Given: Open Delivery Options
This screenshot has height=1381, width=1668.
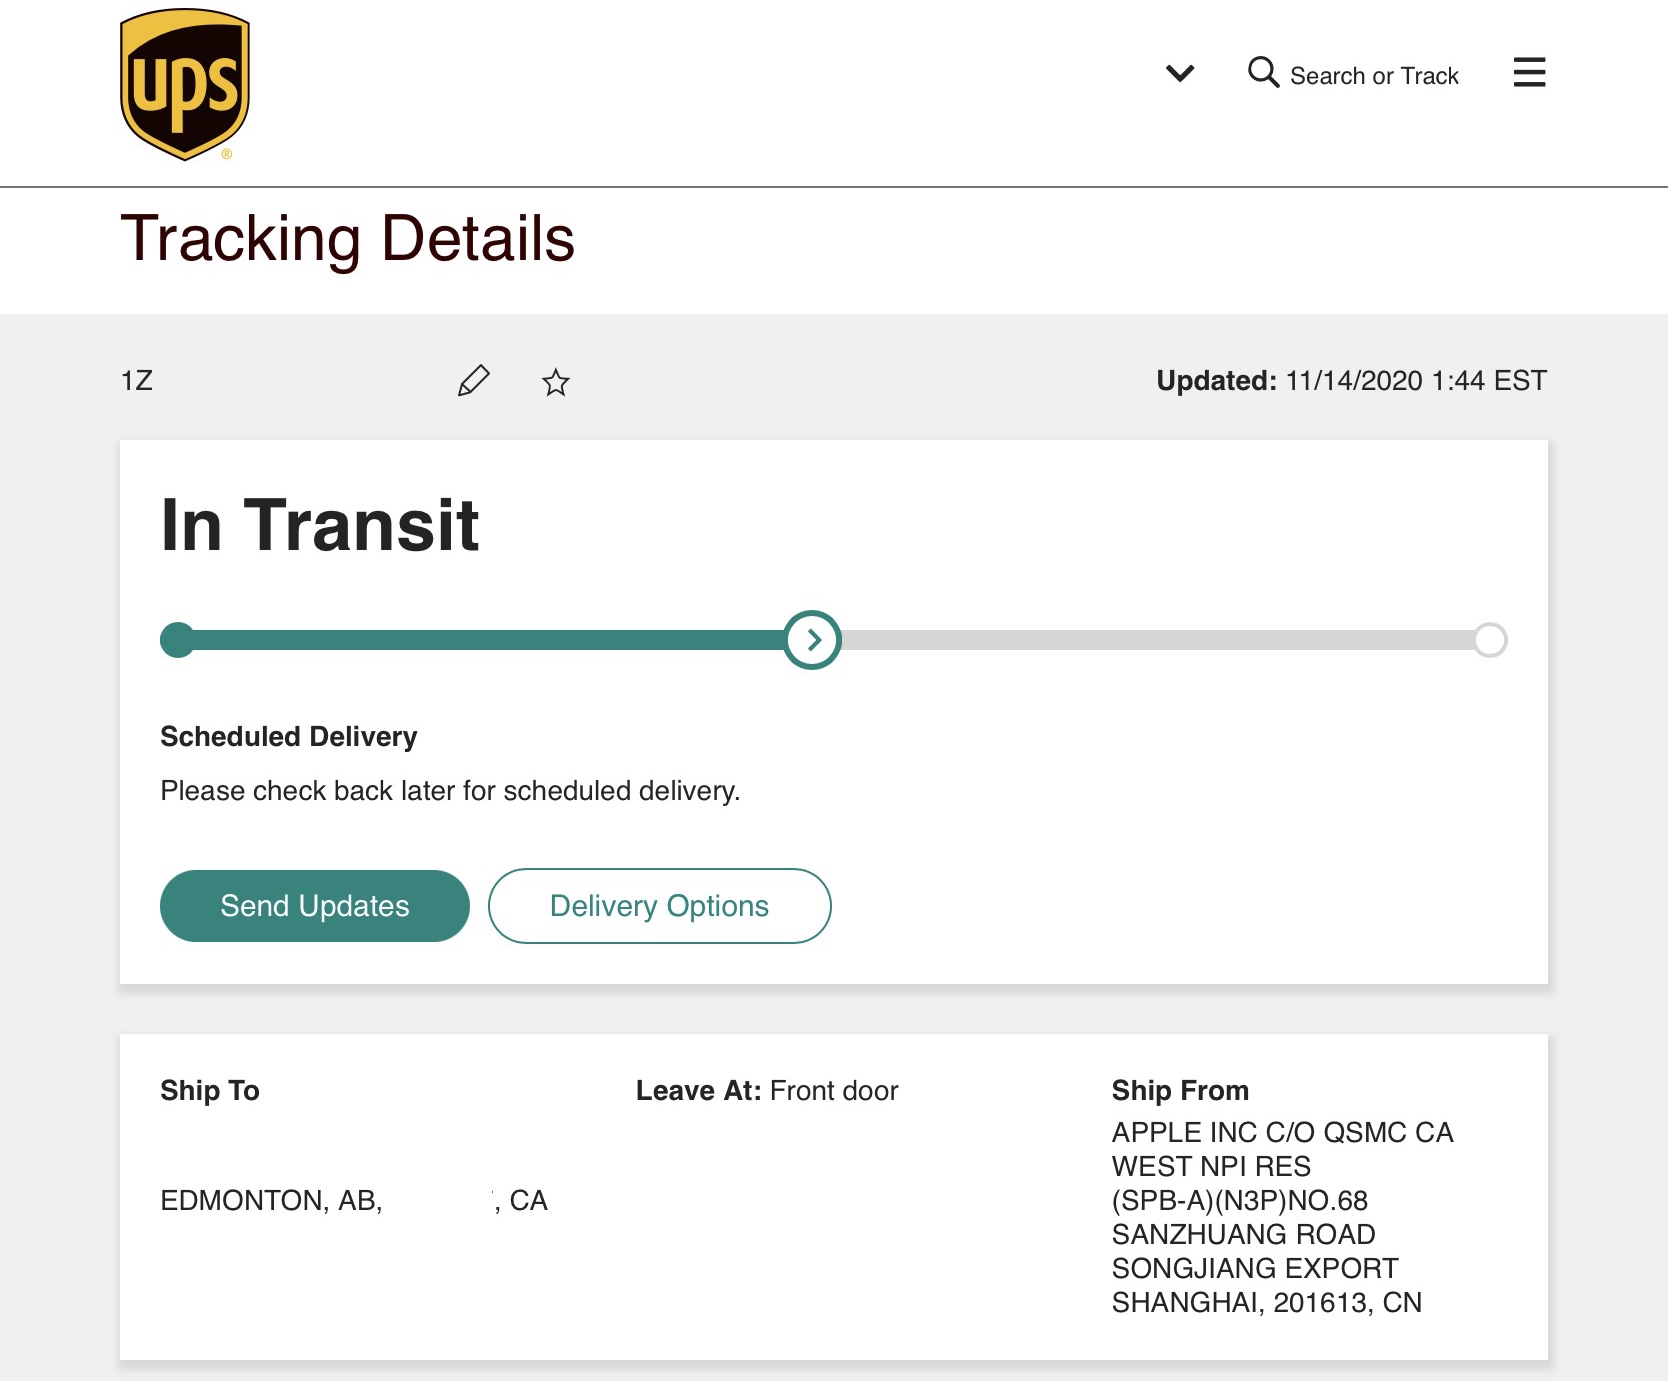Looking at the screenshot, I should [659, 906].
